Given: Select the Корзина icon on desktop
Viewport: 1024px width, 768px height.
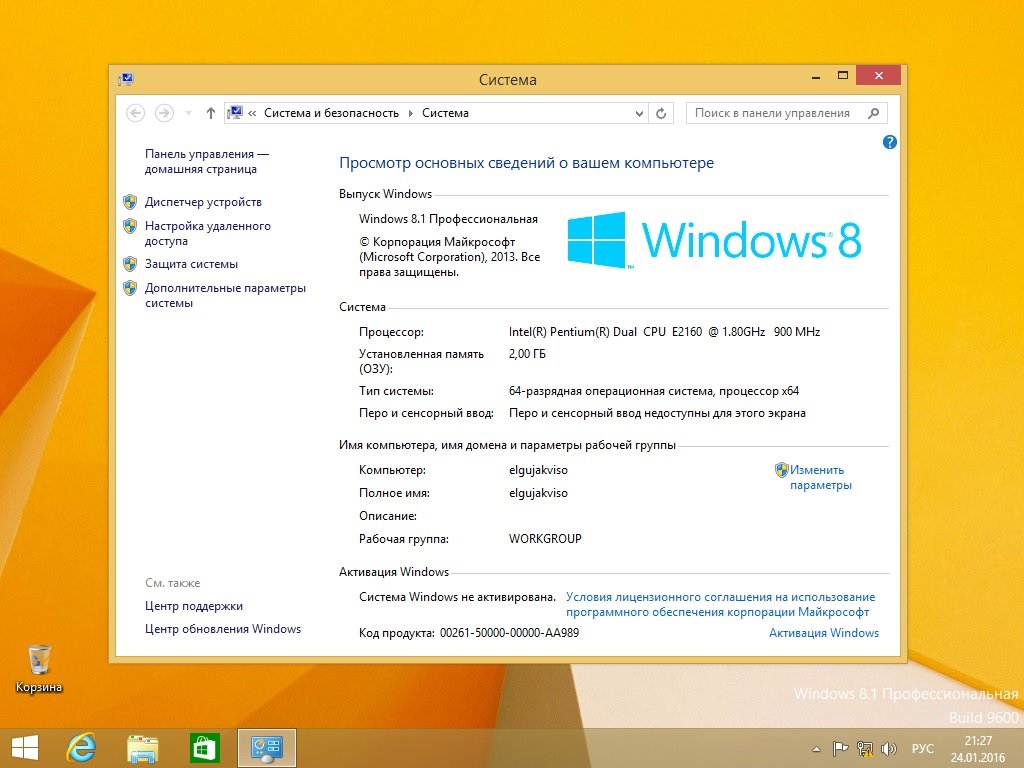Looking at the screenshot, I should pos(39,667).
